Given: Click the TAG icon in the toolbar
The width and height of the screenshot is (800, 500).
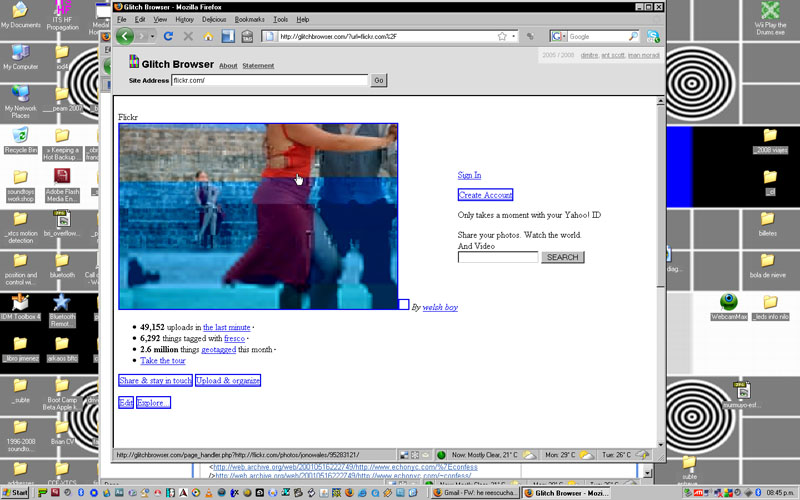Looking at the screenshot, I should pos(247,36).
